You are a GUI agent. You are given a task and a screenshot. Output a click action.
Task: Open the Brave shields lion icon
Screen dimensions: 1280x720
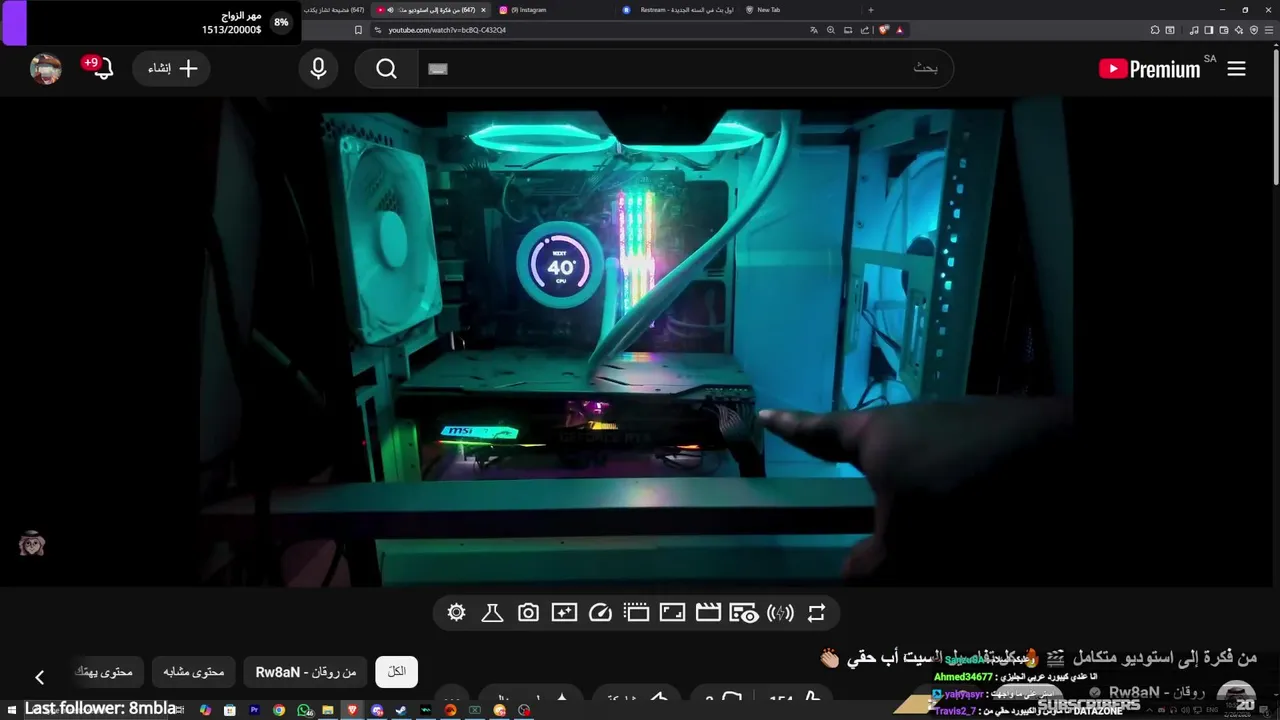[884, 30]
